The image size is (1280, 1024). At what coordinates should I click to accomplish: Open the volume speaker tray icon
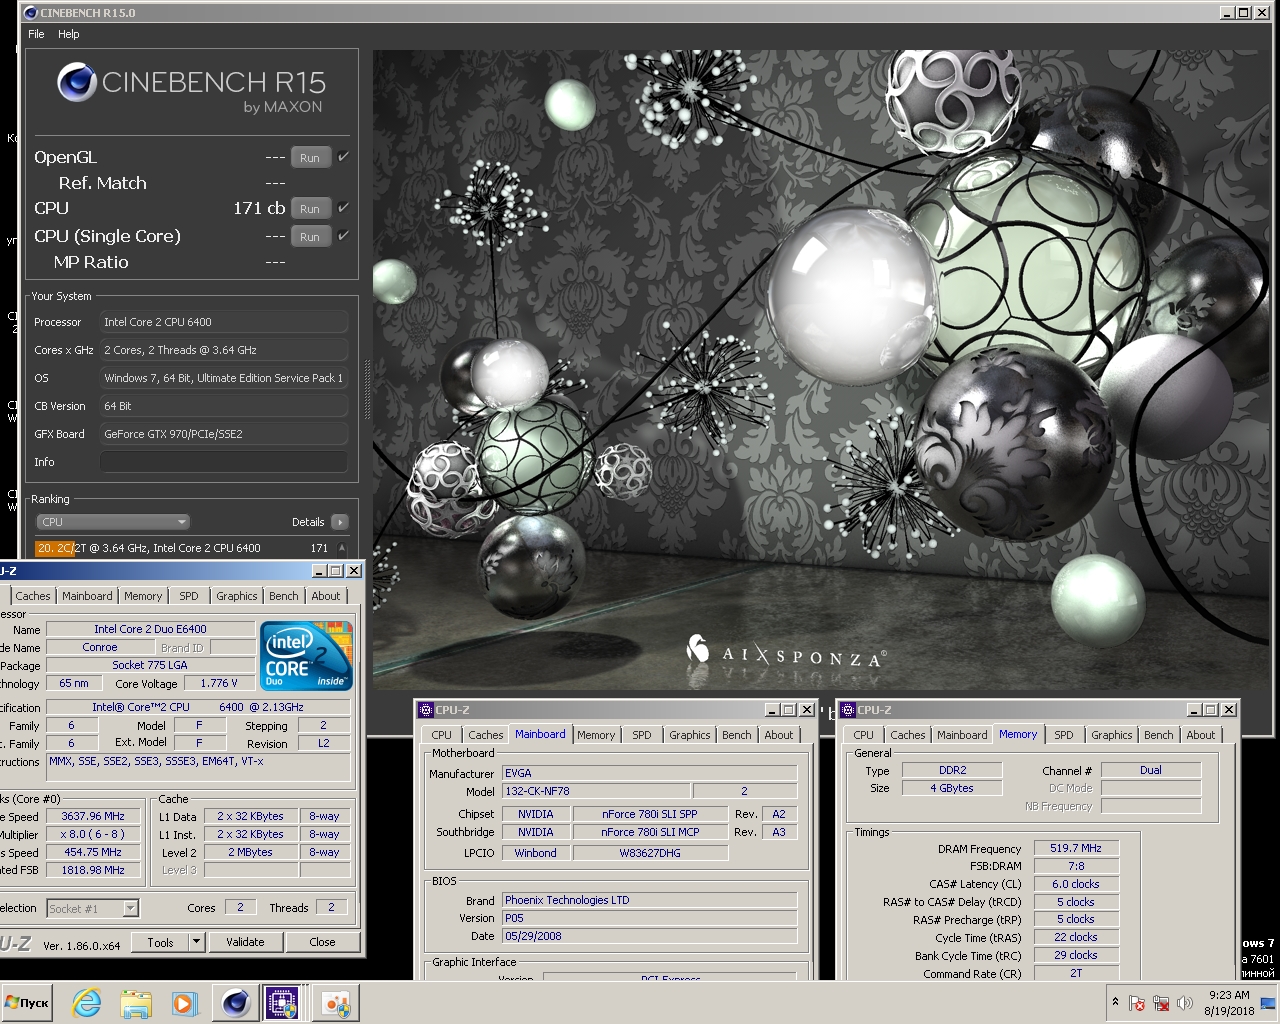pyautogui.click(x=1186, y=1003)
